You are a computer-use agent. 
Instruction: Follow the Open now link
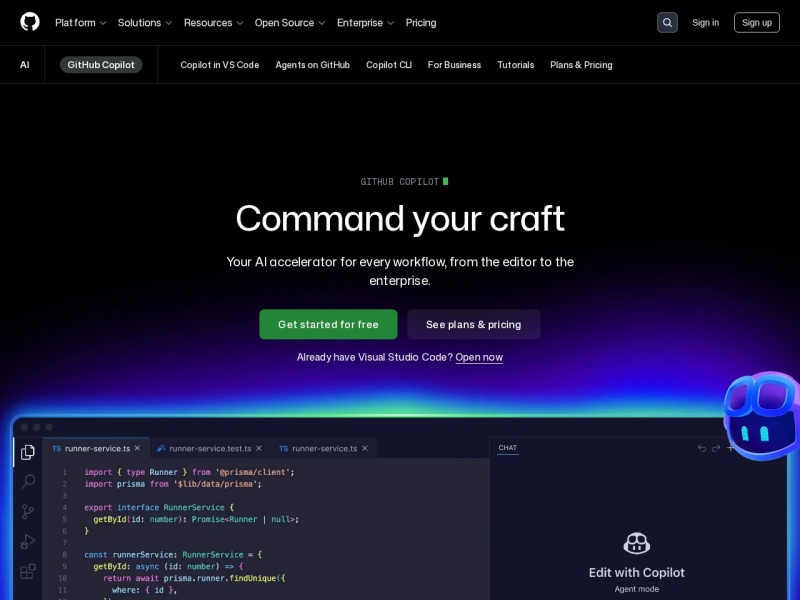[479, 357]
